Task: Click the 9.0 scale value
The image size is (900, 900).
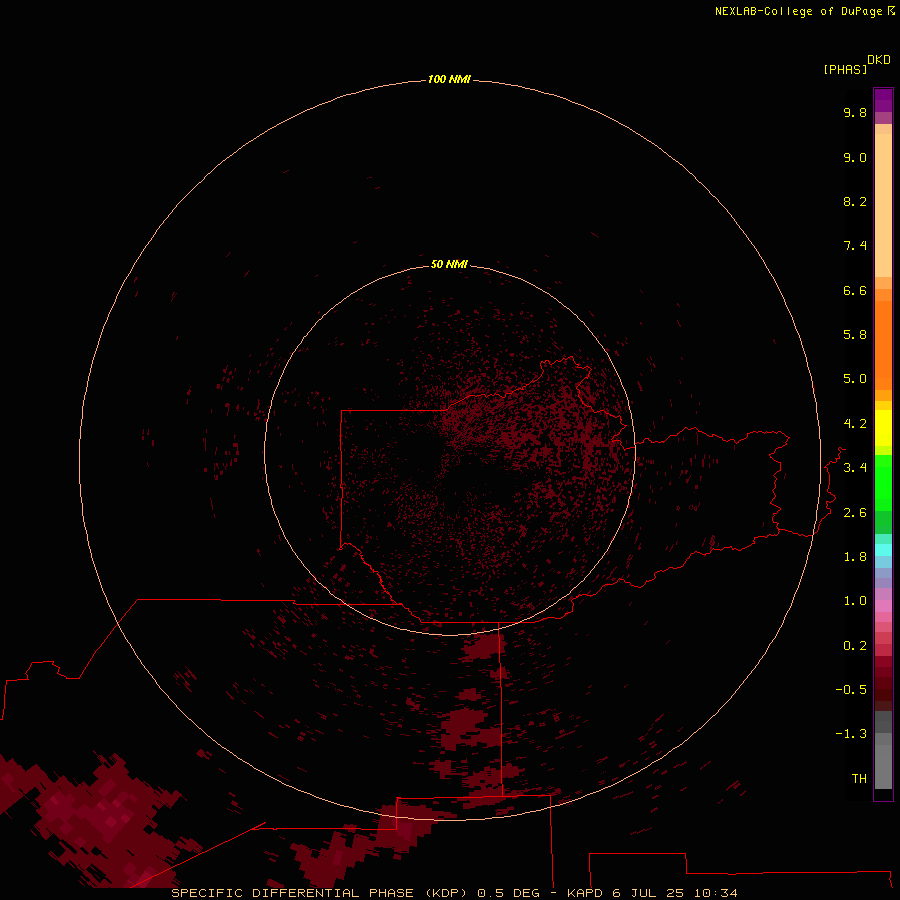Action: point(855,158)
